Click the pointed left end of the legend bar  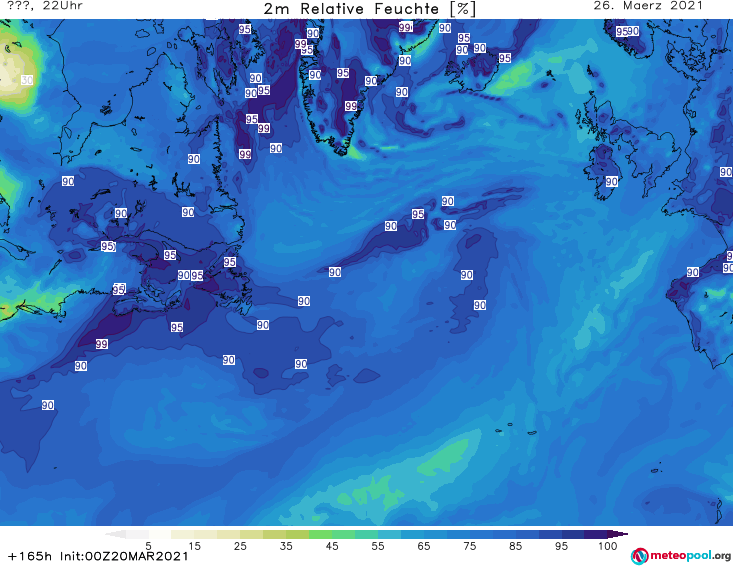click(115, 534)
